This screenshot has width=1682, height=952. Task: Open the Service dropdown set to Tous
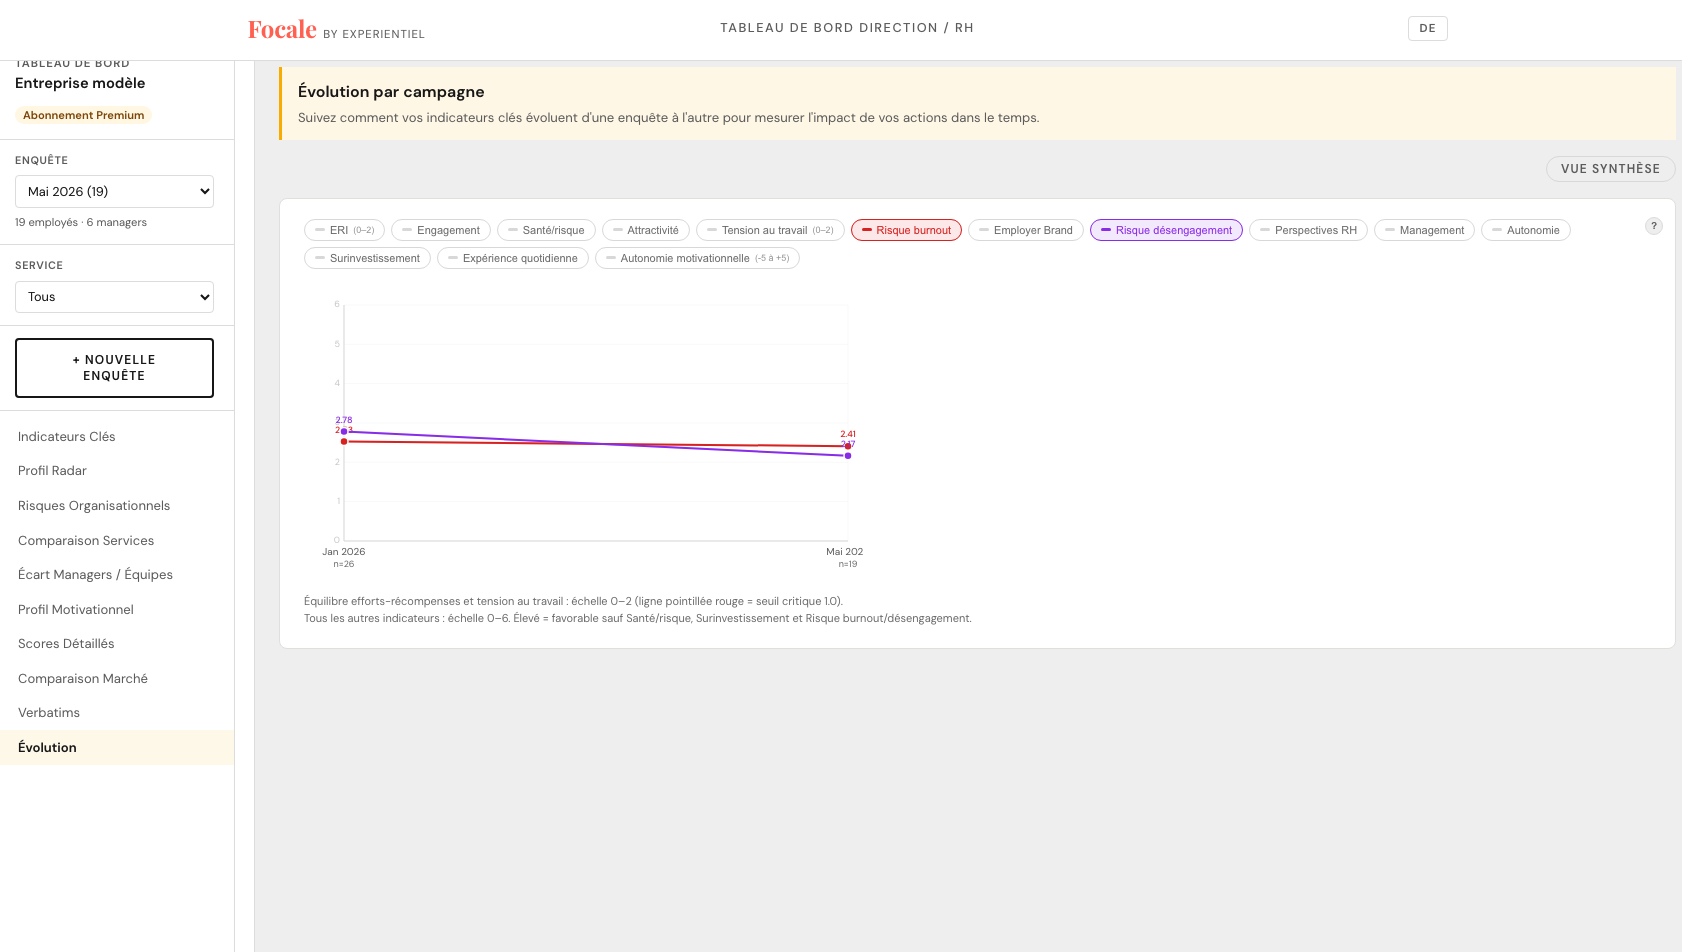[x=114, y=297]
